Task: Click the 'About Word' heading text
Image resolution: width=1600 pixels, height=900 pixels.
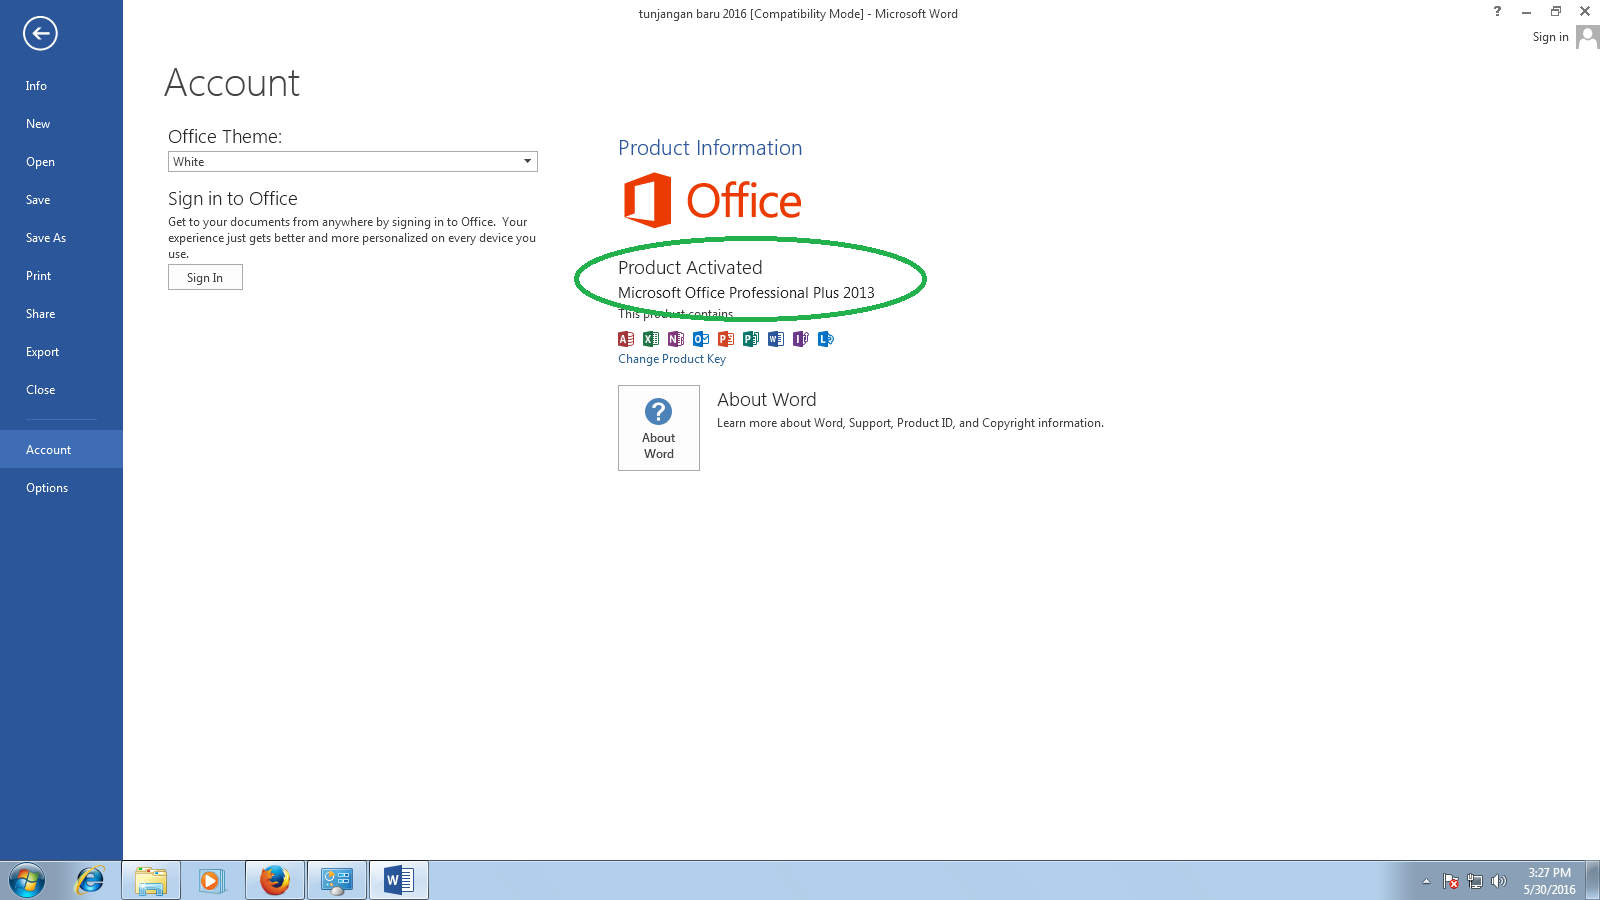Action: 767,400
